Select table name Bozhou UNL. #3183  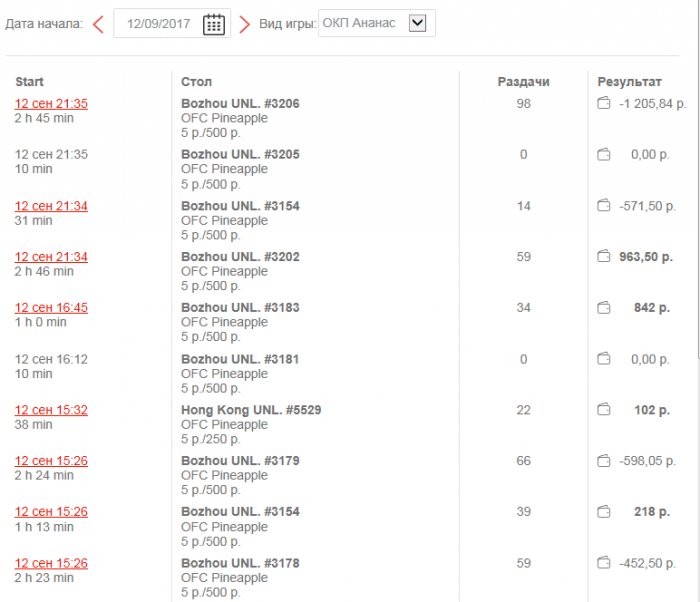pos(240,308)
